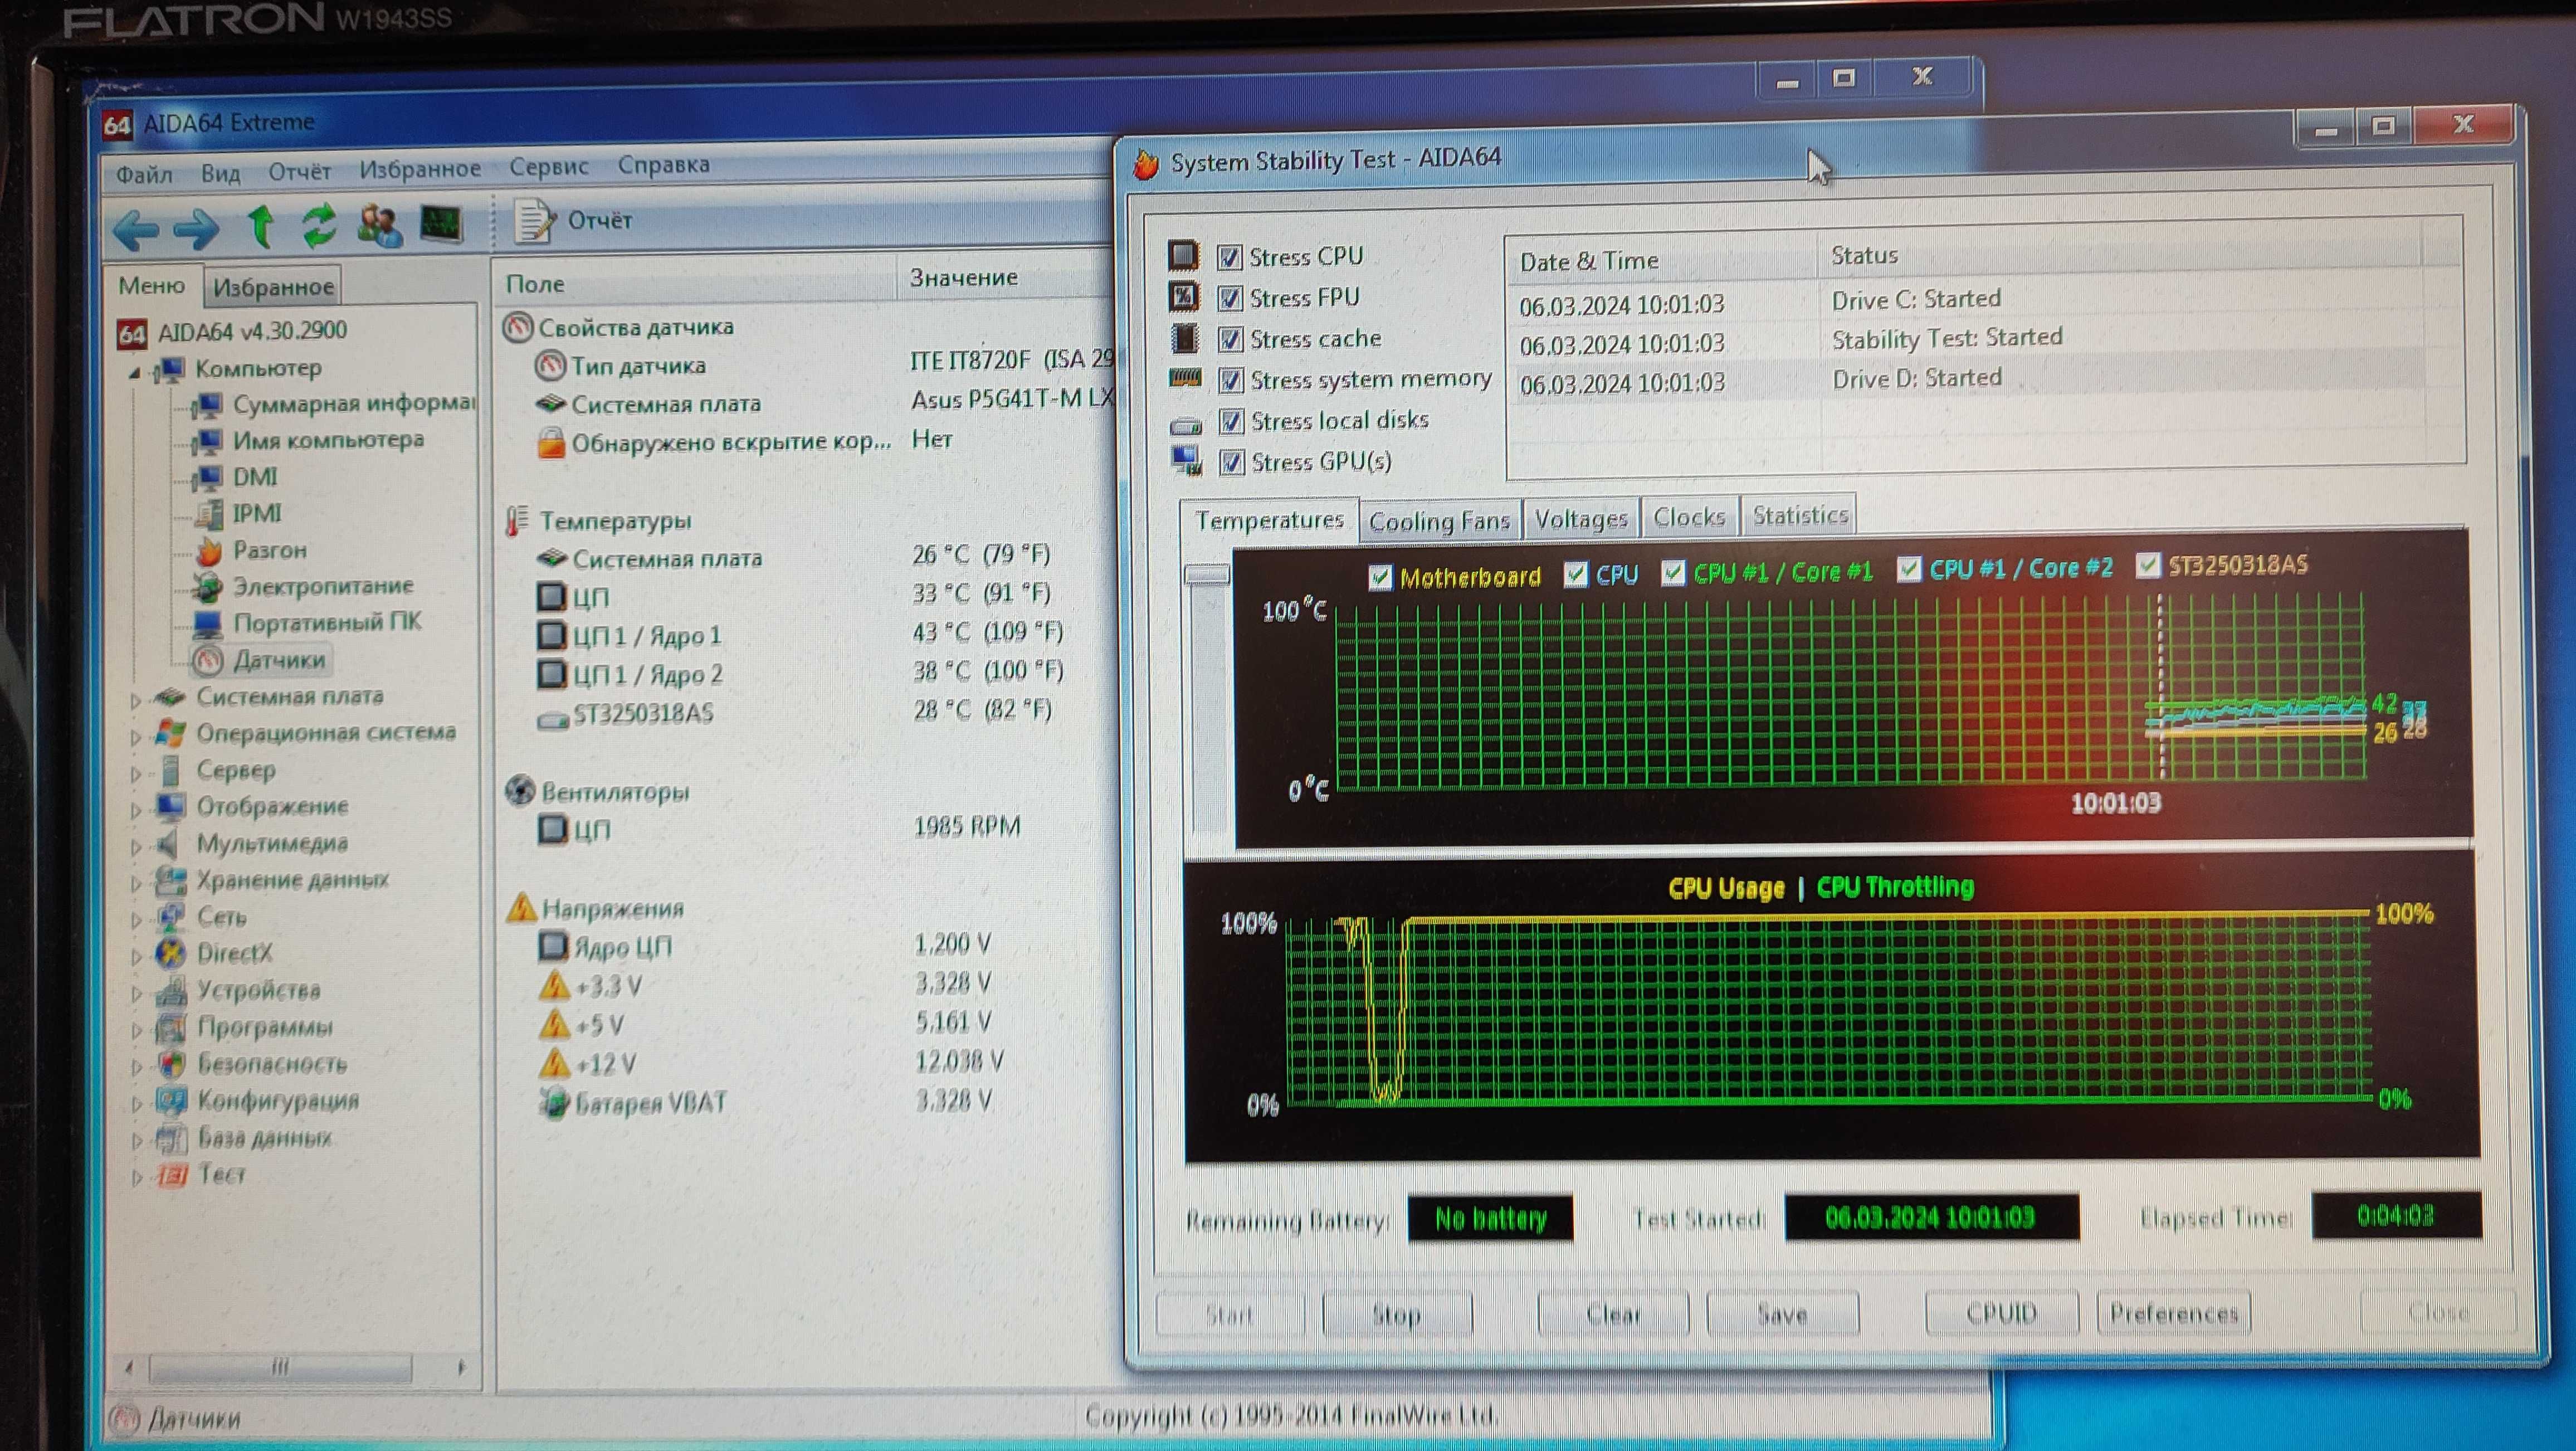Switch to the Cooling Fans tab
2576x1451 pixels.
pos(1439,521)
